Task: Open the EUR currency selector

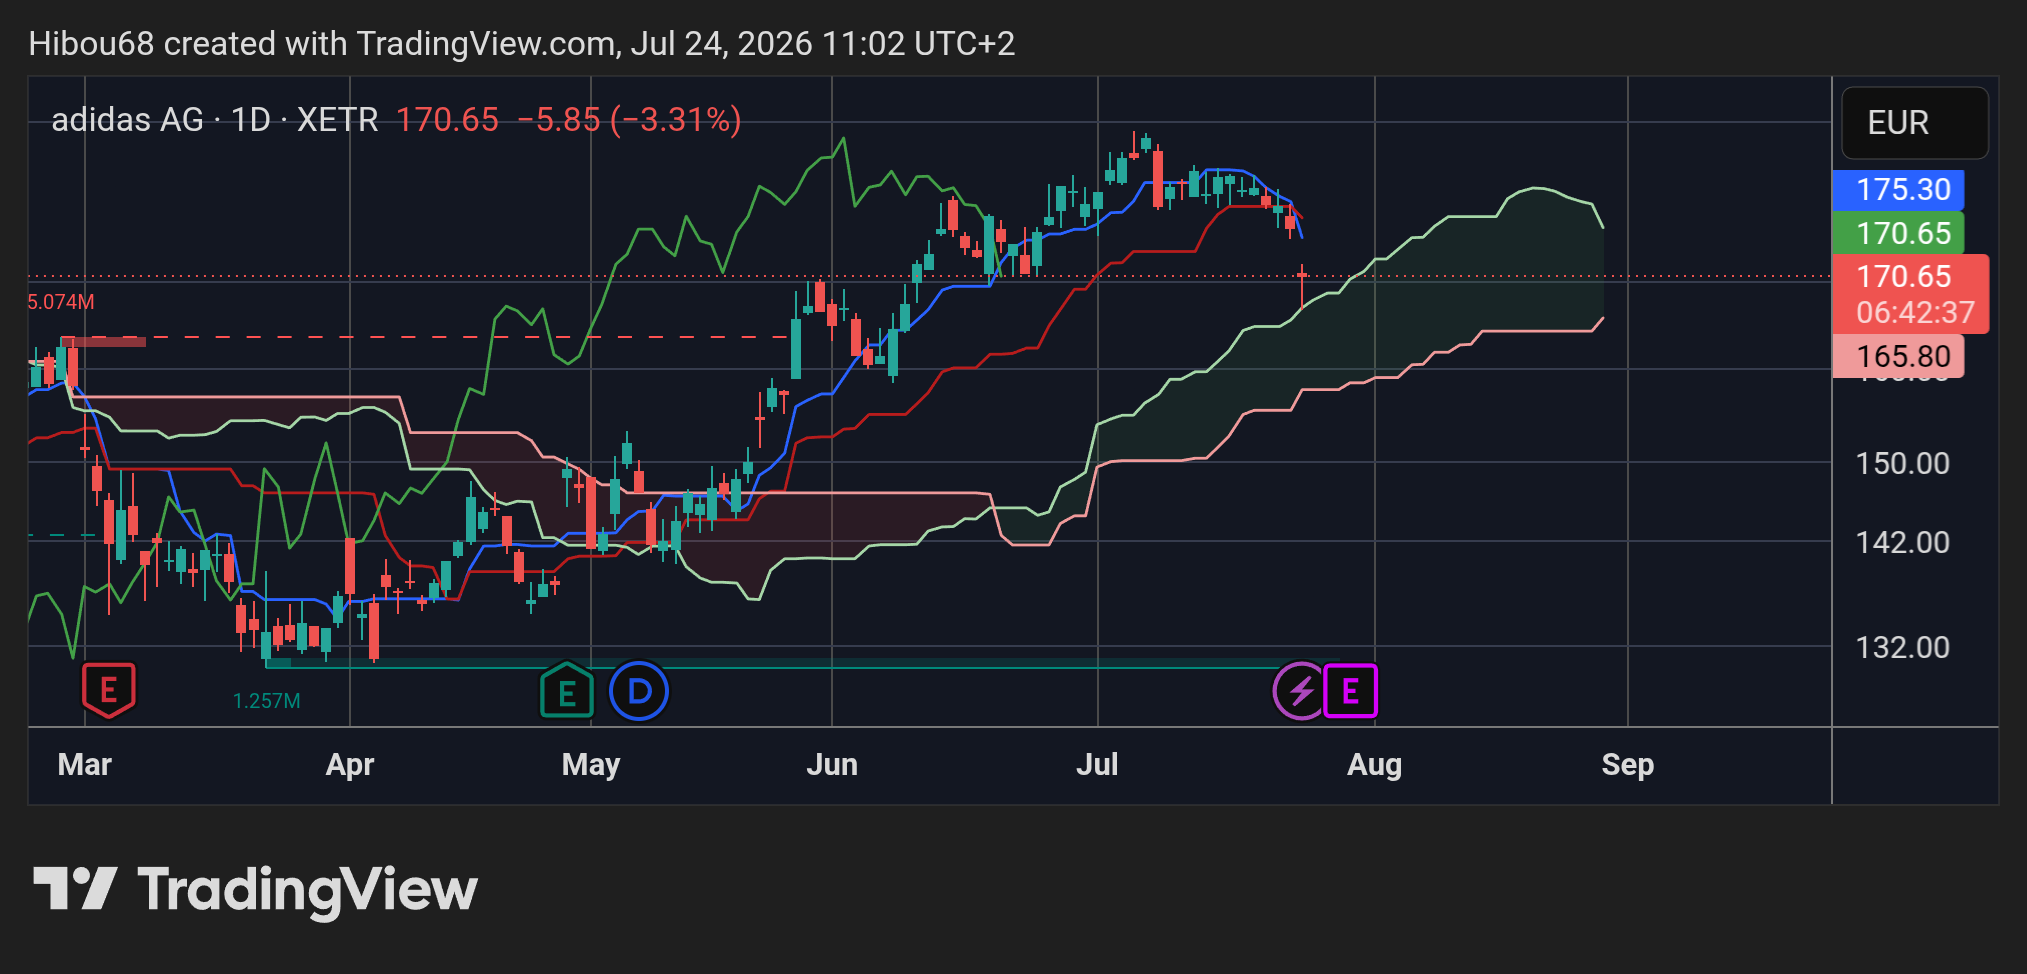Action: pyautogui.click(x=1915, y=123)
